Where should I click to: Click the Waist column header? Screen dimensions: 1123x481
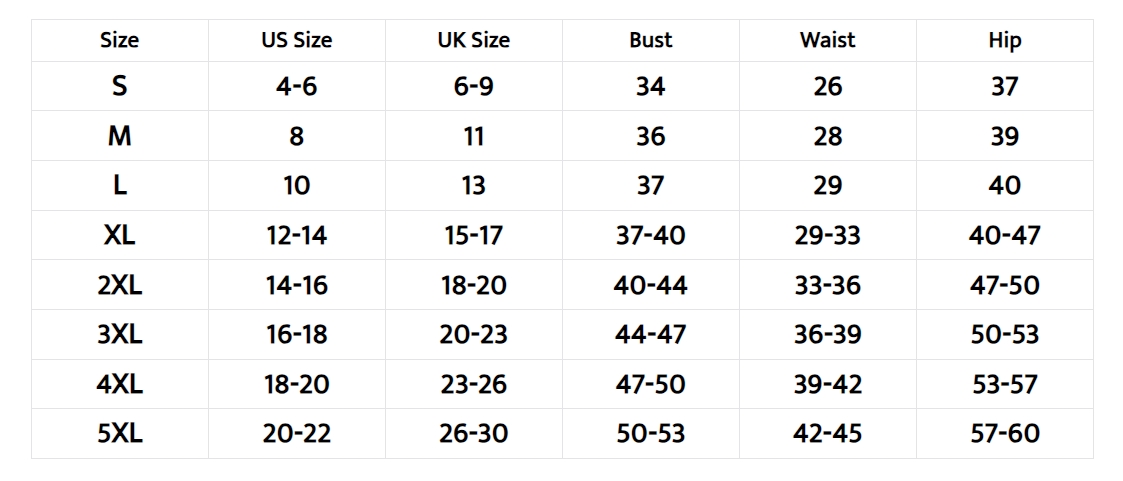827,41
